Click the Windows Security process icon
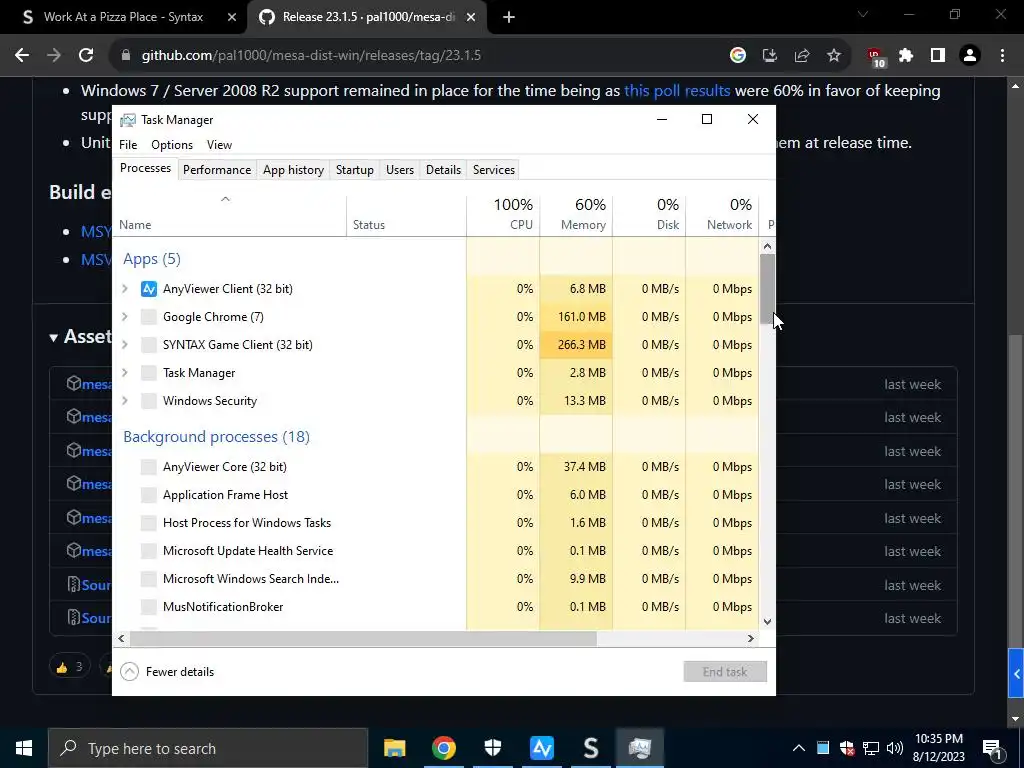Viewport: 1024px width, 768px height. [x=149, y=401]
